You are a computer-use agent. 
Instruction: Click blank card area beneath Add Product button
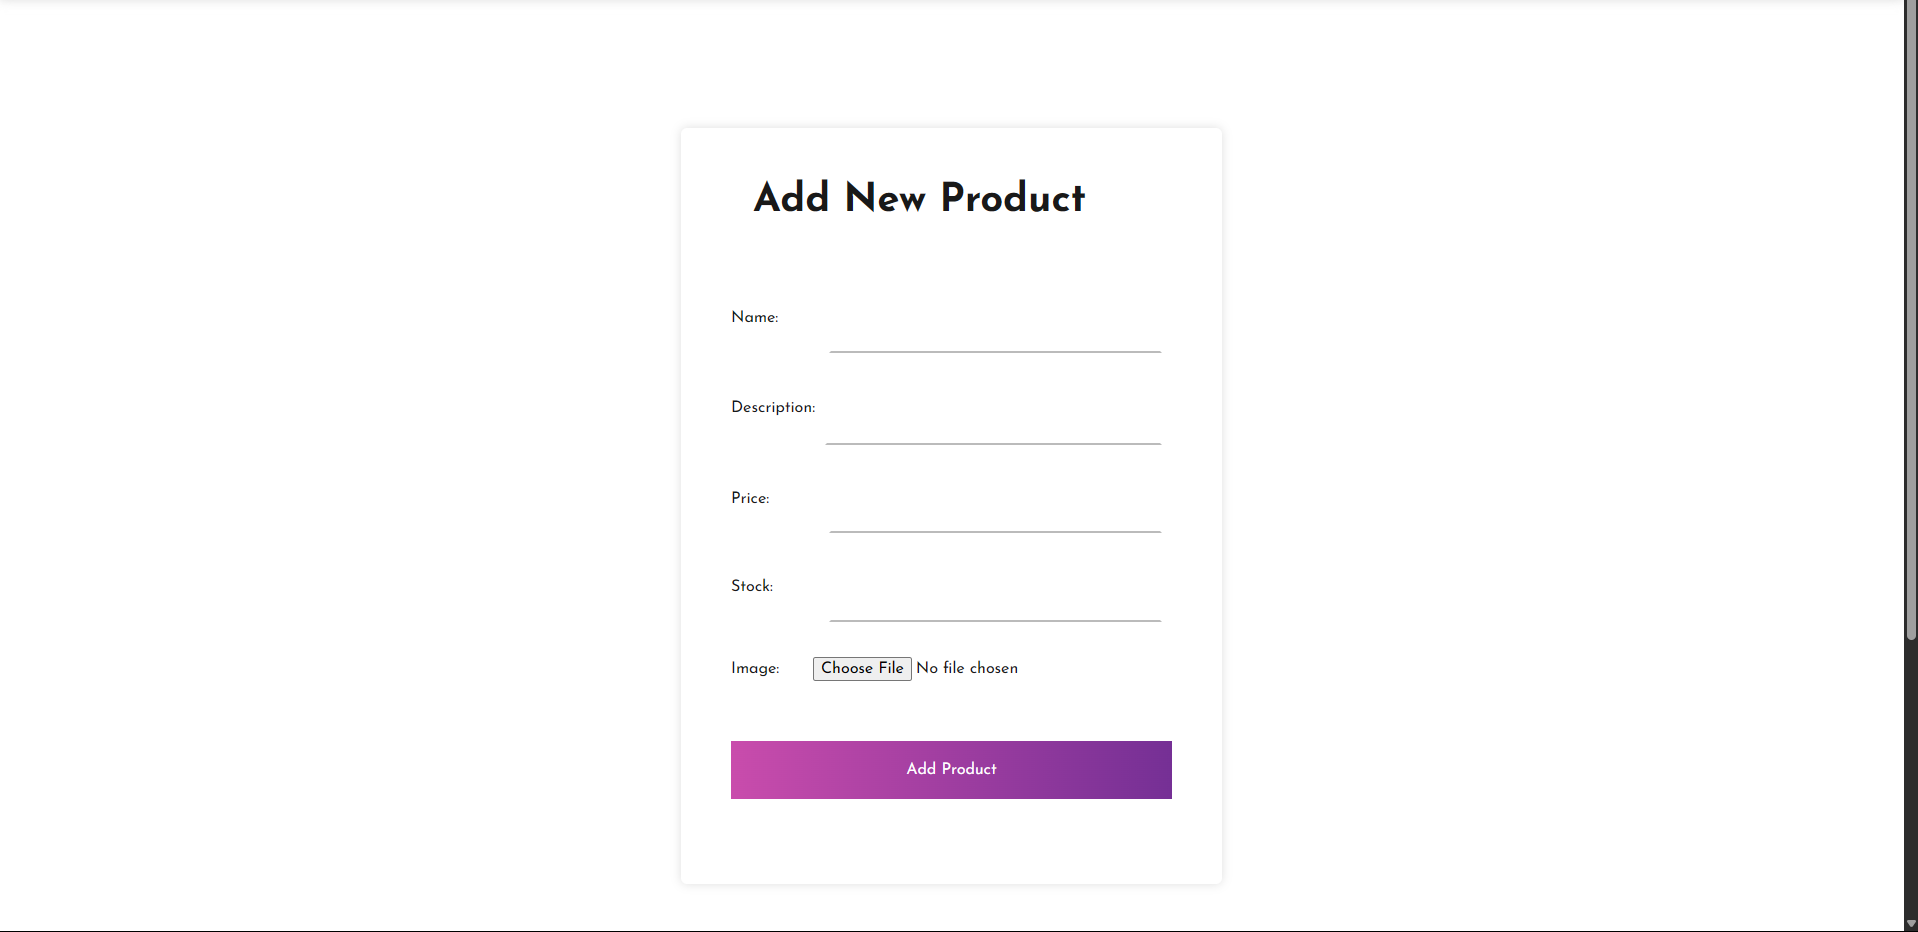click(951, 842)
